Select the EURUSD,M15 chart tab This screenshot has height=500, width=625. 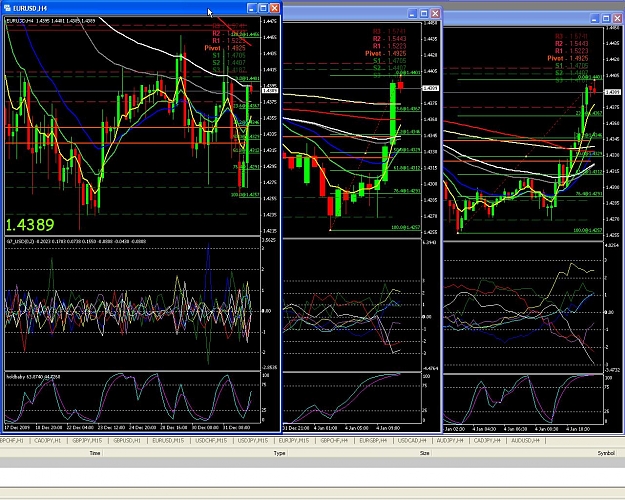pyautogui.click(x=168, y=441)
